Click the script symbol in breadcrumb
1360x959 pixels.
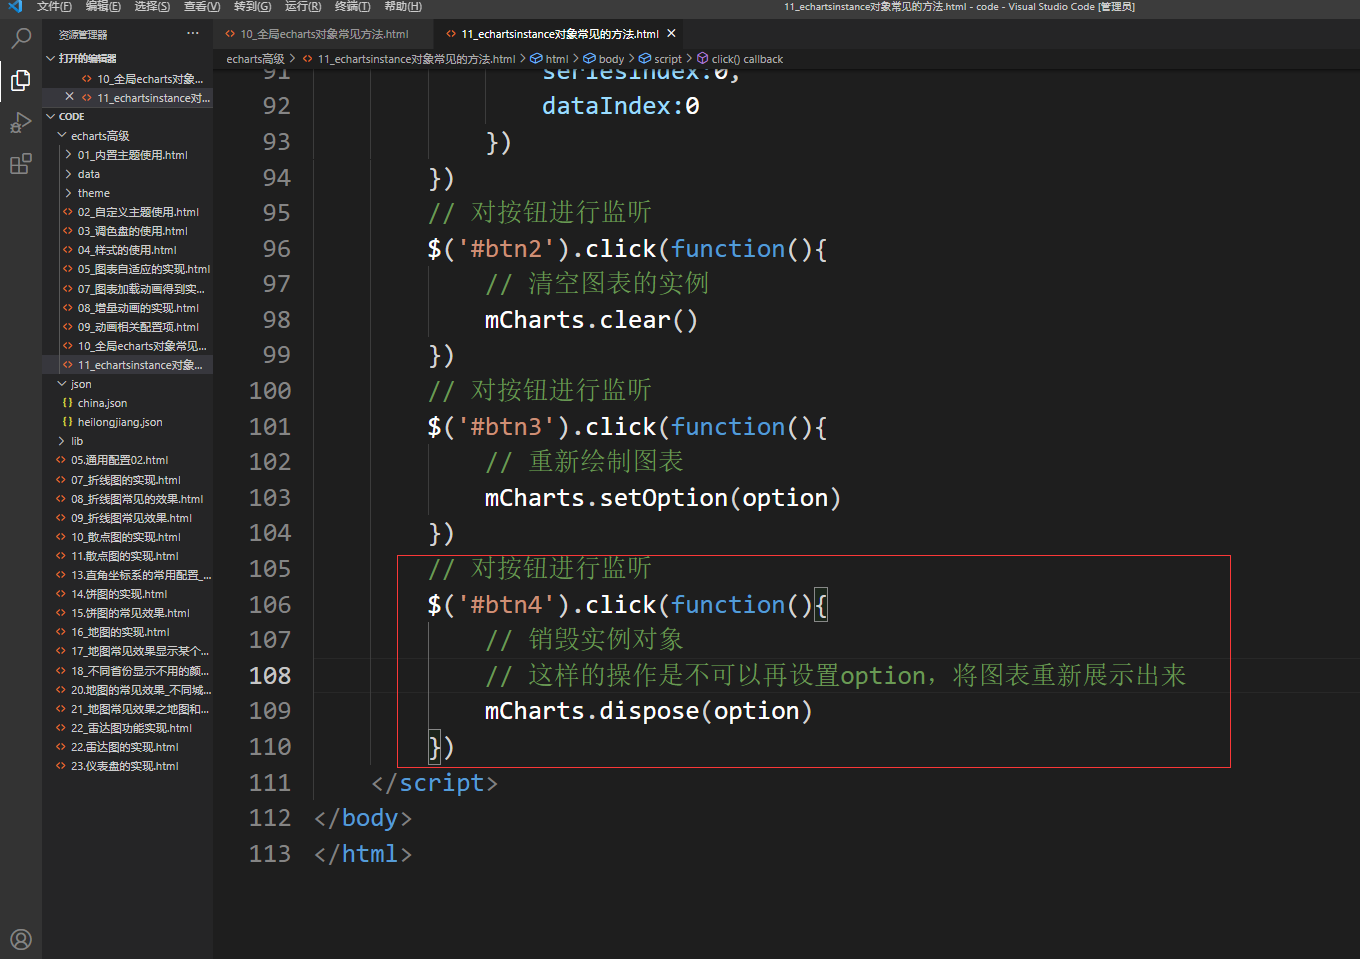(660, 59)
